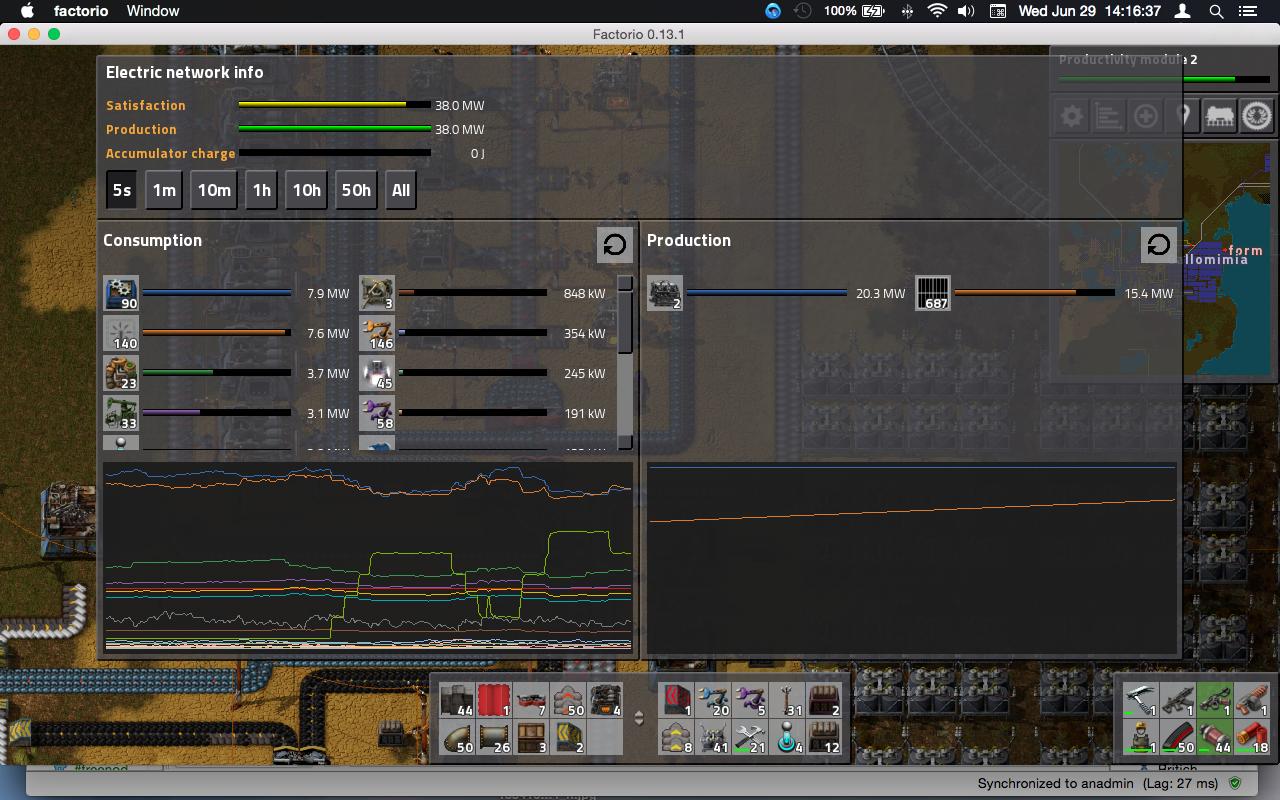Screen dimensions: 1280x800
Task: Click the steam engine producer icon with count 2
Action: coord(665,293)
